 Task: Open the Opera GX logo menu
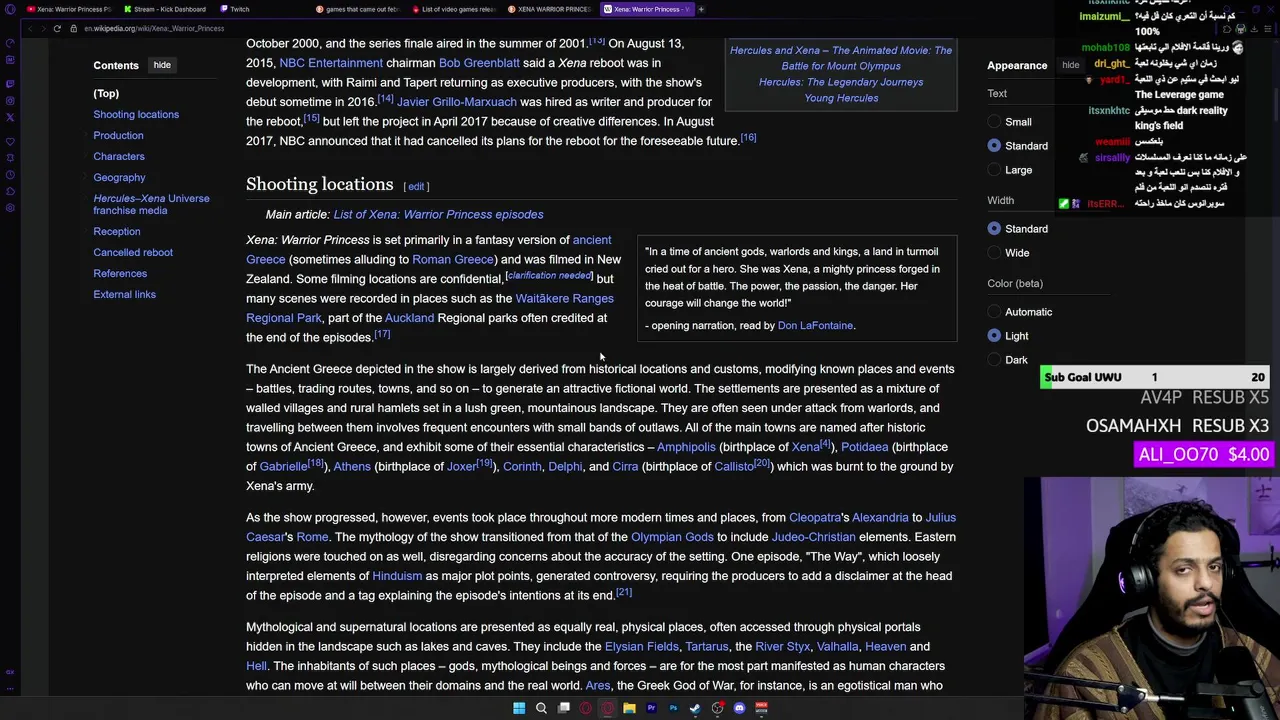(x=10, y=9)
